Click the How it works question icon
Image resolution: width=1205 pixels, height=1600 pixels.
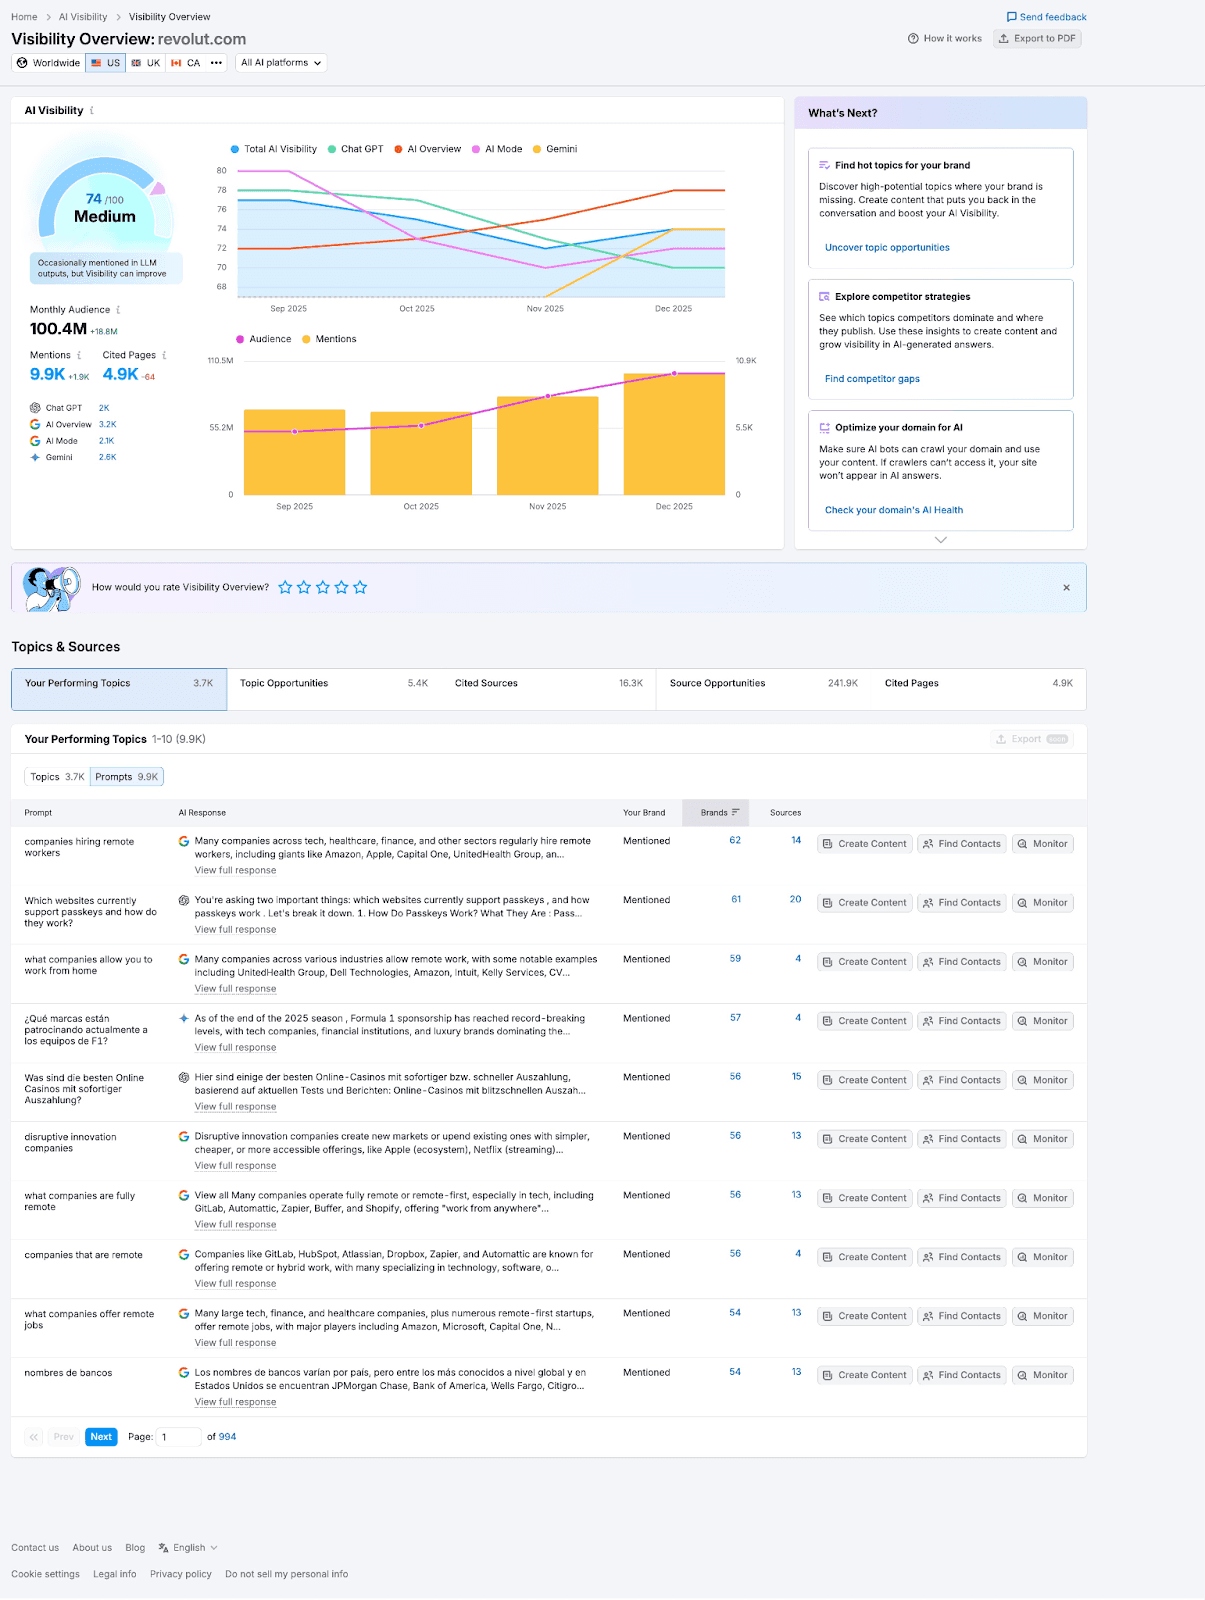913,39
